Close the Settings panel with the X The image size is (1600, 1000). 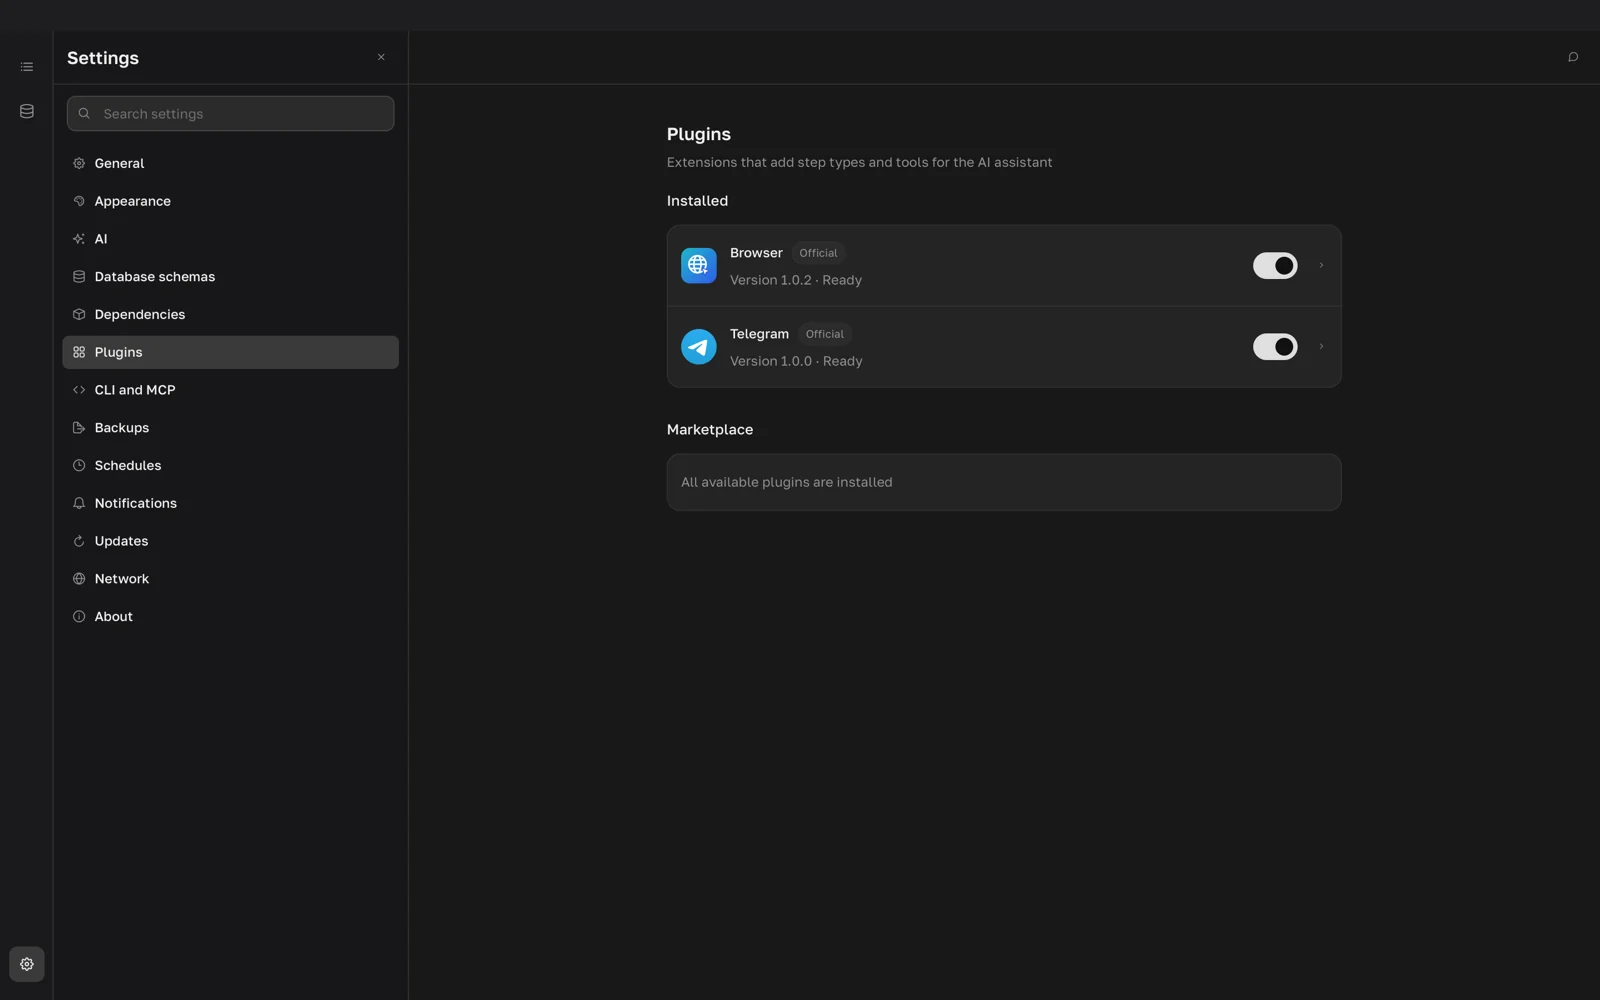tap(381, 57)
